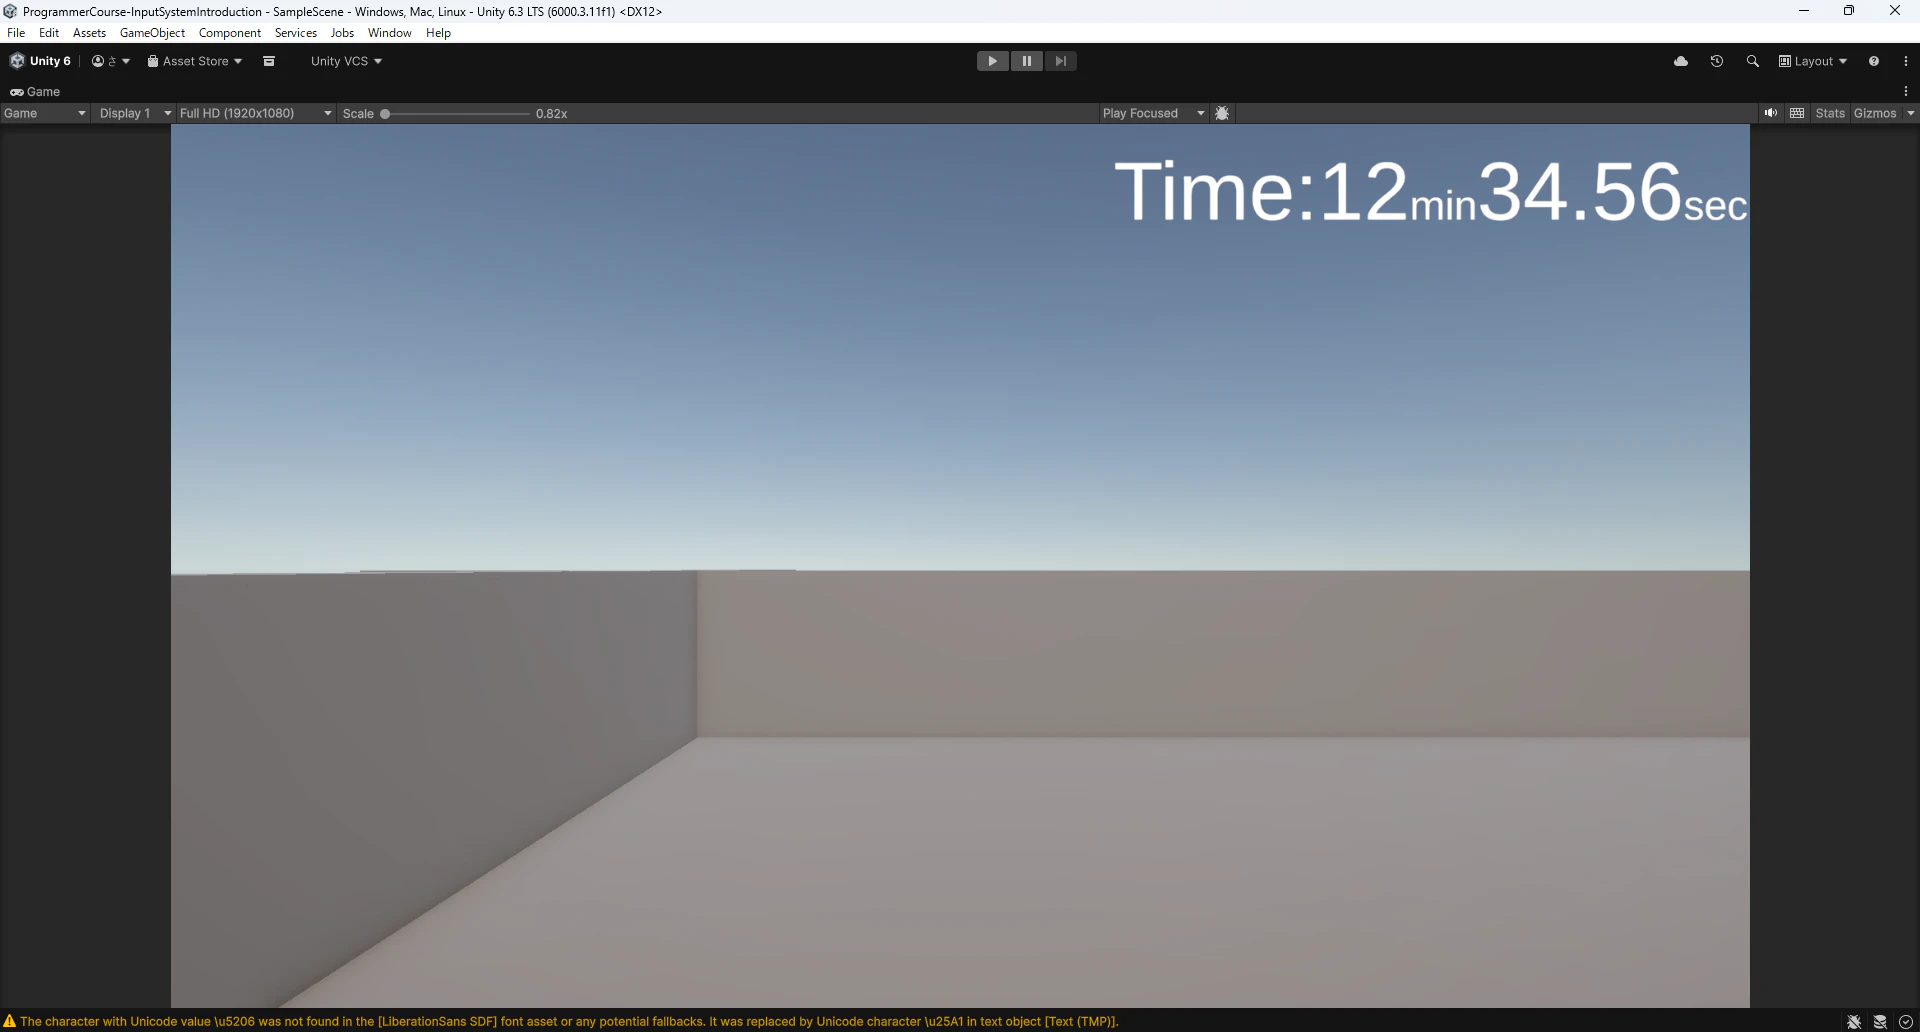Click the Scale value 0.82x
This screenshot has height=1032, width=1920.
551,114
